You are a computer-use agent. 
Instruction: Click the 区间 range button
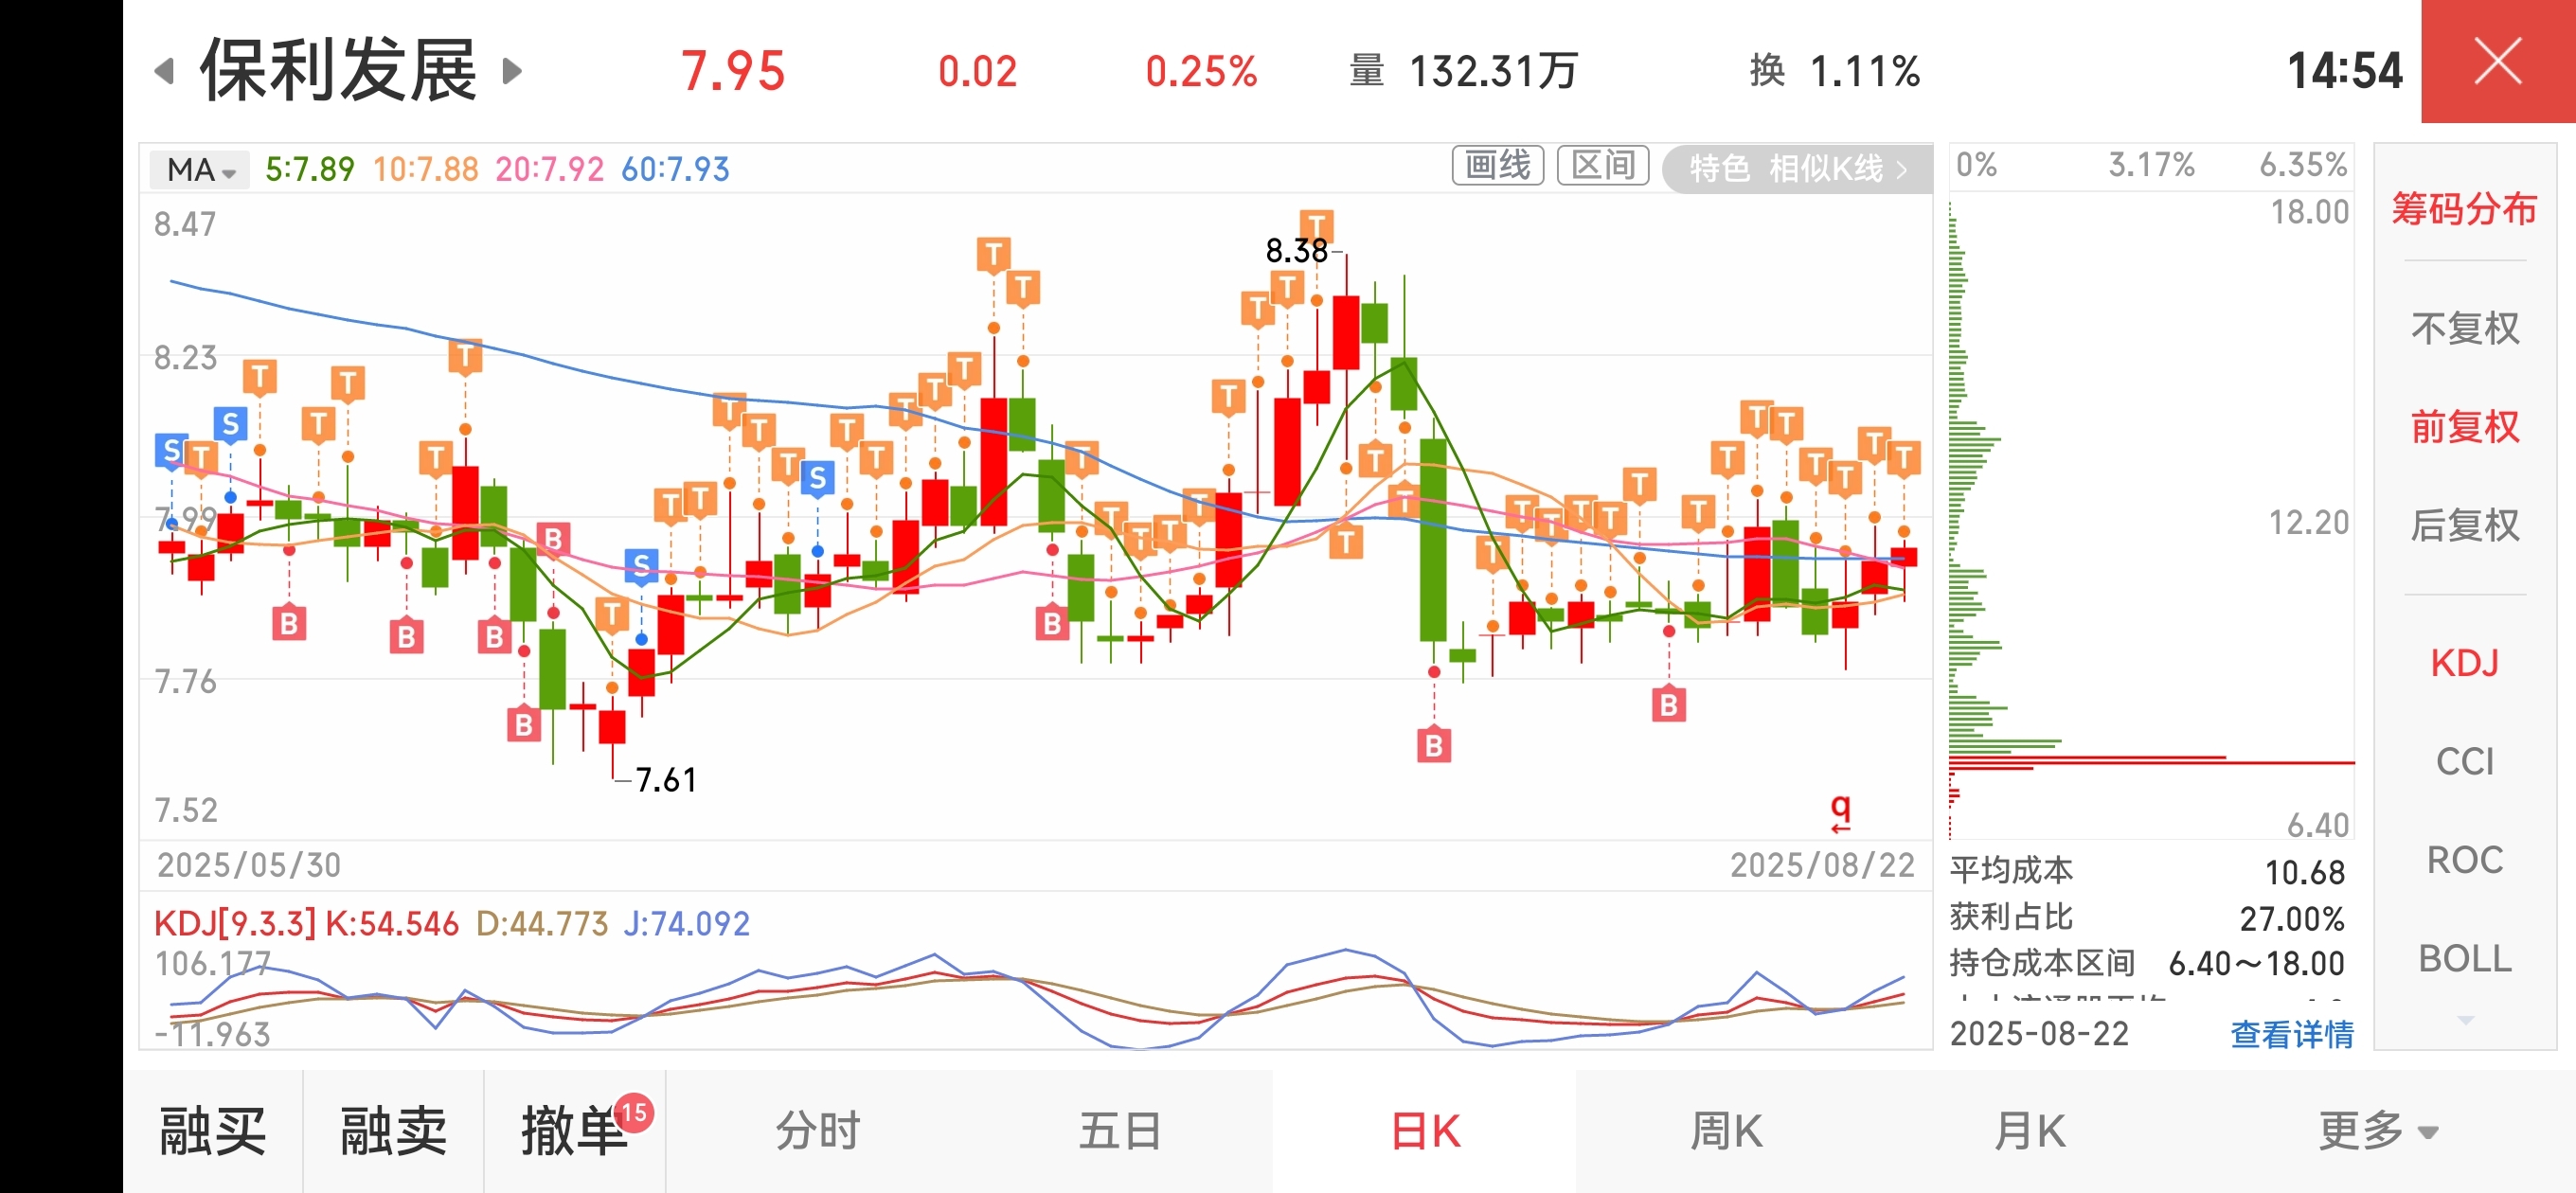[x=1603, y=165]
